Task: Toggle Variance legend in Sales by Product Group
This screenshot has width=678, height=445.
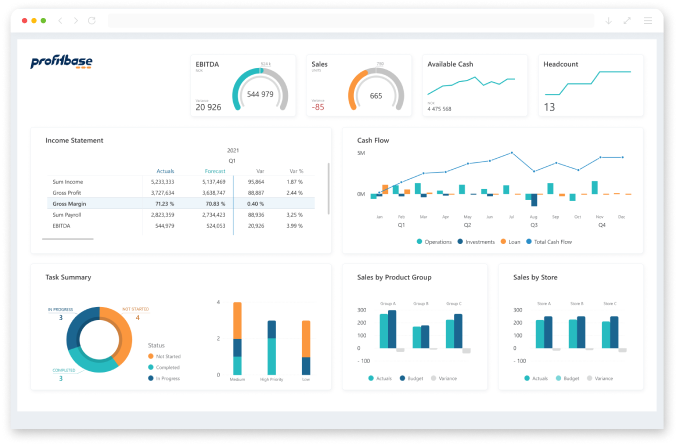Action: click(444, 378)
